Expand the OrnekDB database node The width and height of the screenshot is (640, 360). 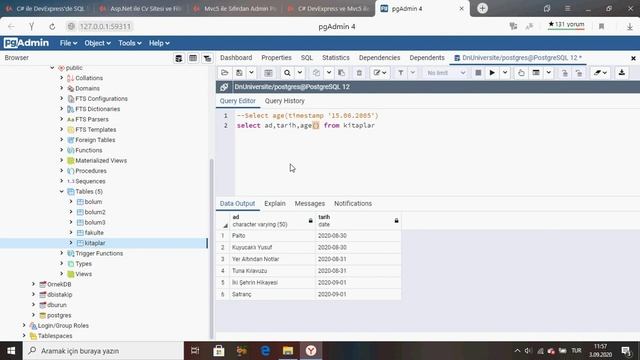click(33, 284)
